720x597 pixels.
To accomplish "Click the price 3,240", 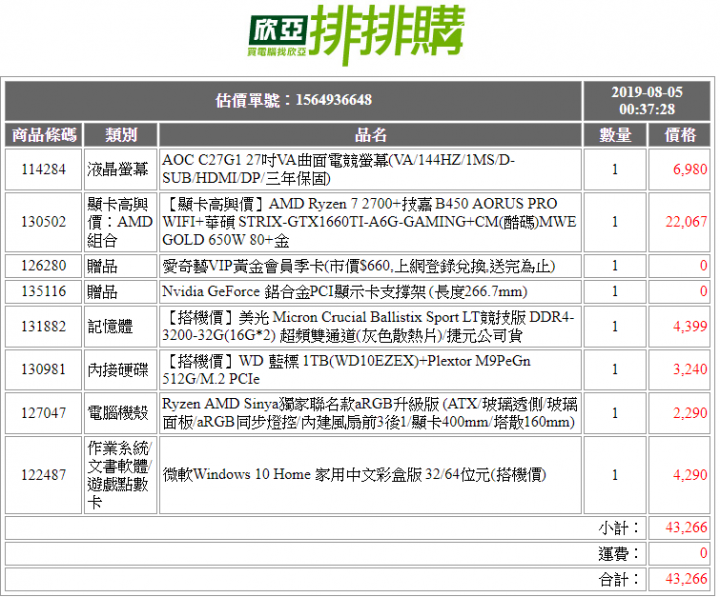I will (x=690, y=370).
